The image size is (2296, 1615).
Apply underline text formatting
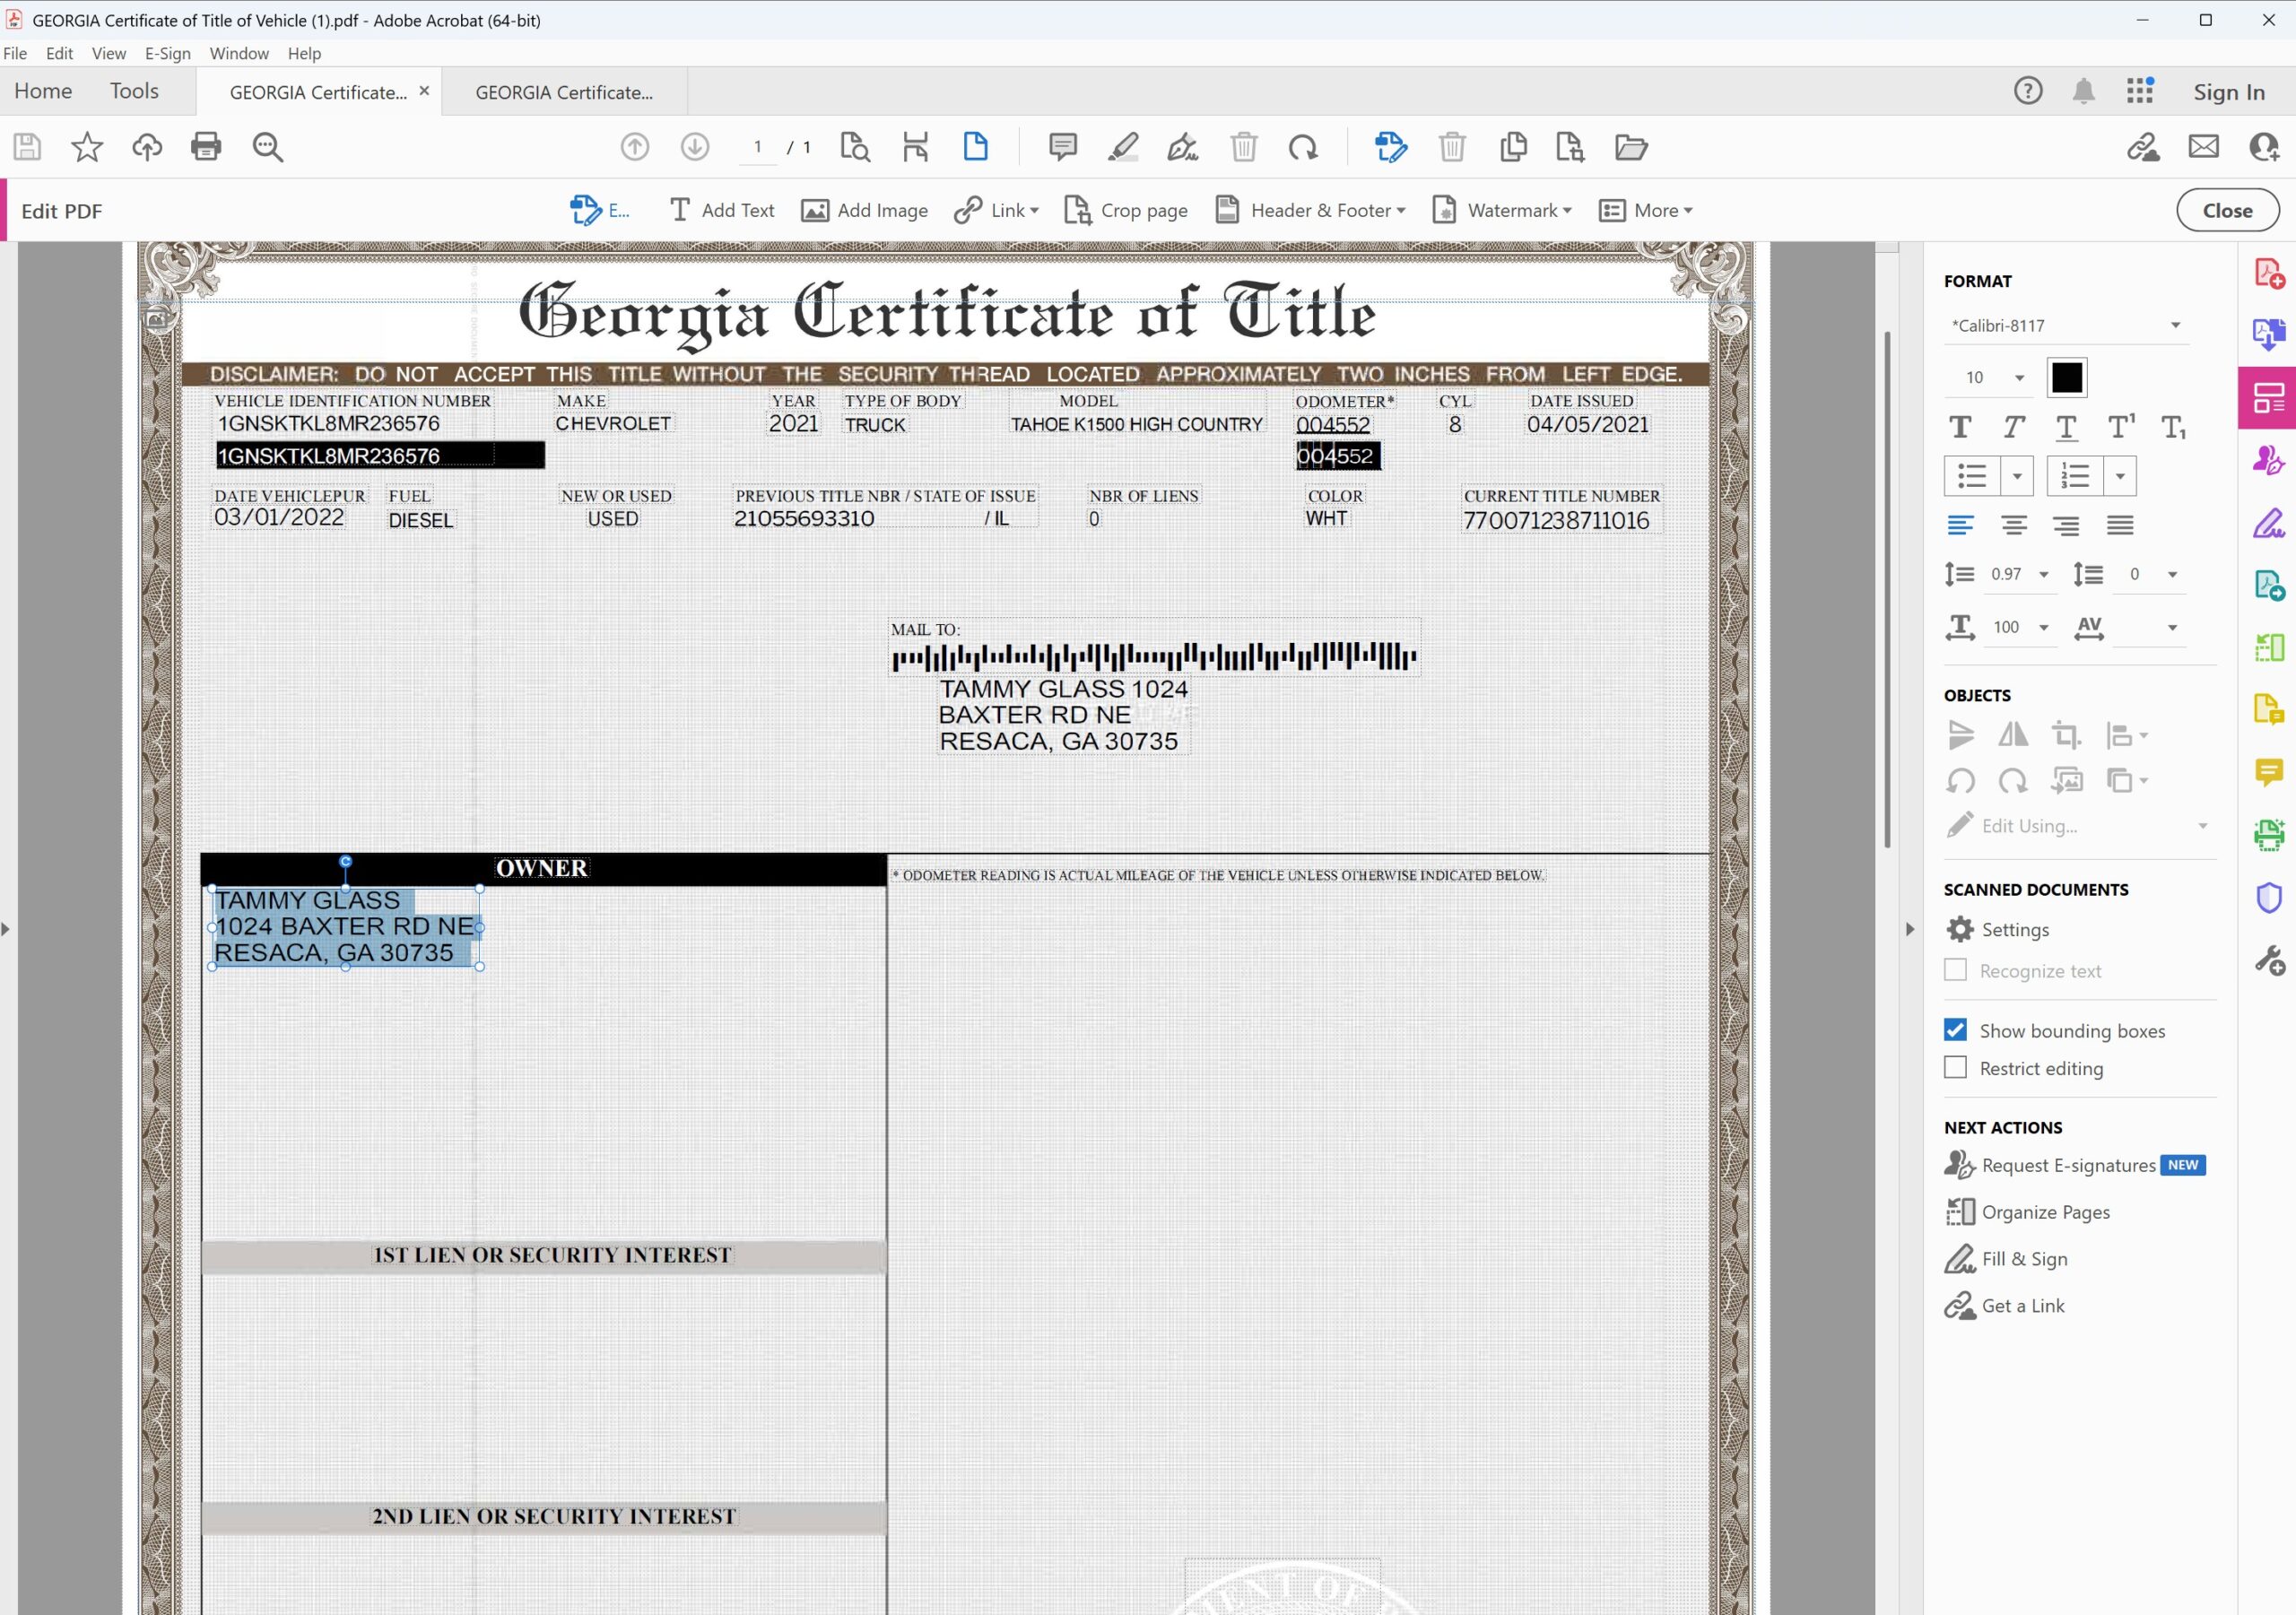click(x=2067, y=428)
